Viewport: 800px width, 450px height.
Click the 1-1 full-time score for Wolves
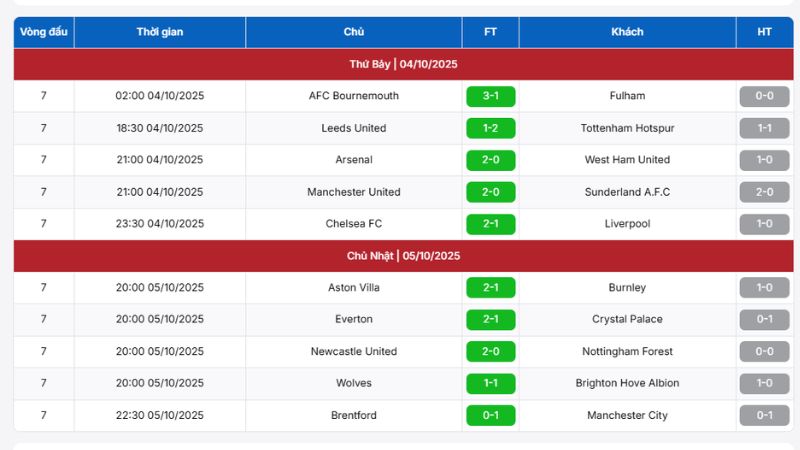click(x=490, y=383)
